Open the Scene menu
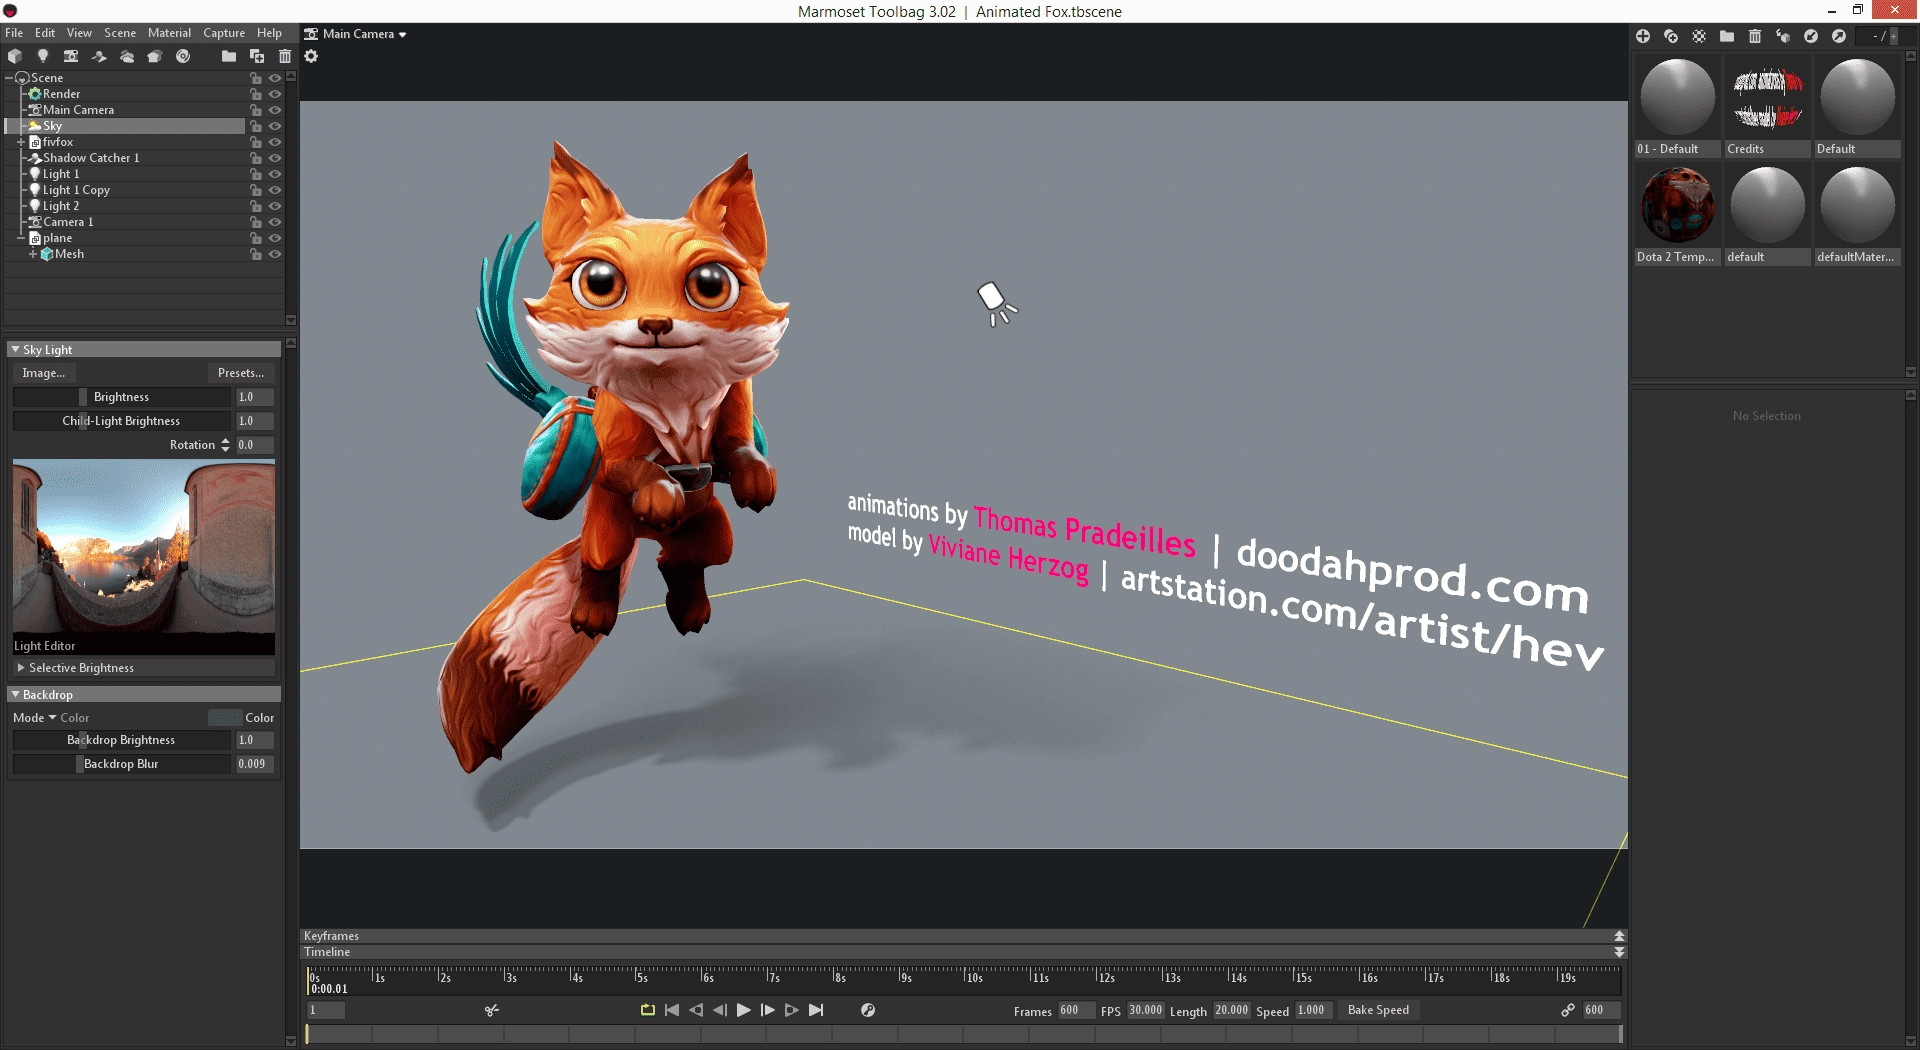 click(120, 33)
